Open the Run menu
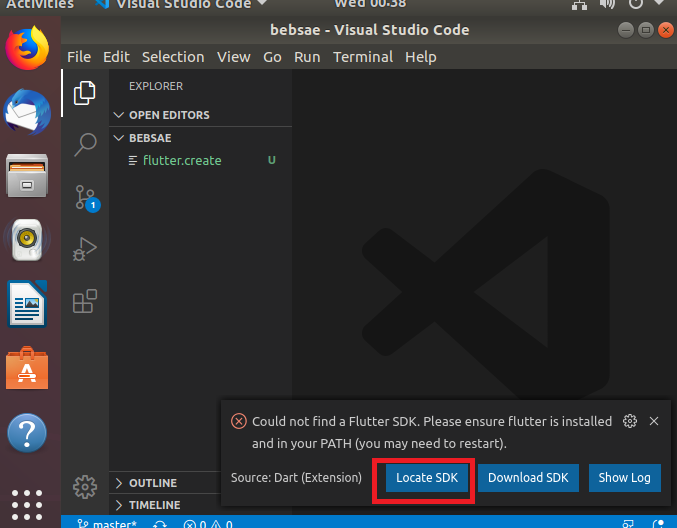The height and width of the screenshot is (528, 677). (x=307, y=57)
